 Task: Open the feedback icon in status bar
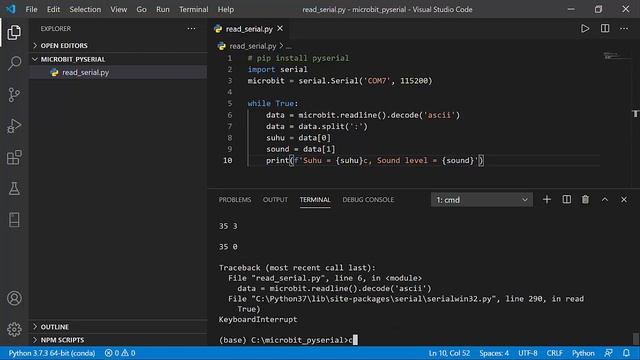609,353
